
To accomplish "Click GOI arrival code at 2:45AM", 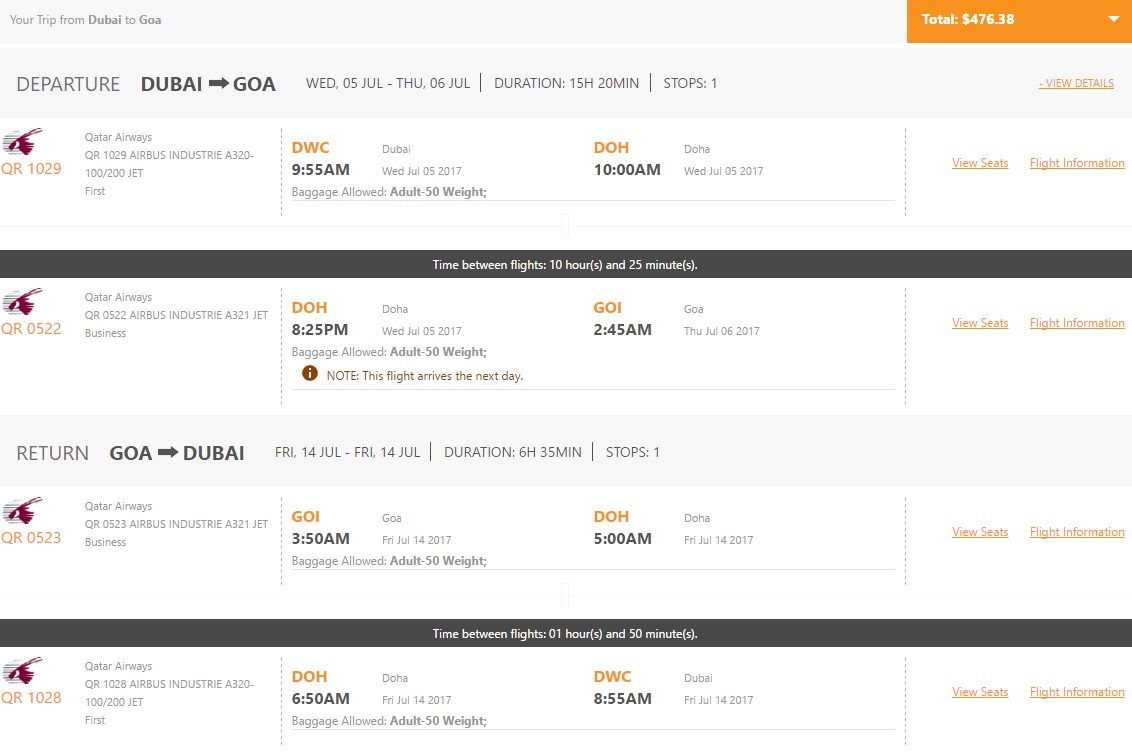I will tap(607, 308).
